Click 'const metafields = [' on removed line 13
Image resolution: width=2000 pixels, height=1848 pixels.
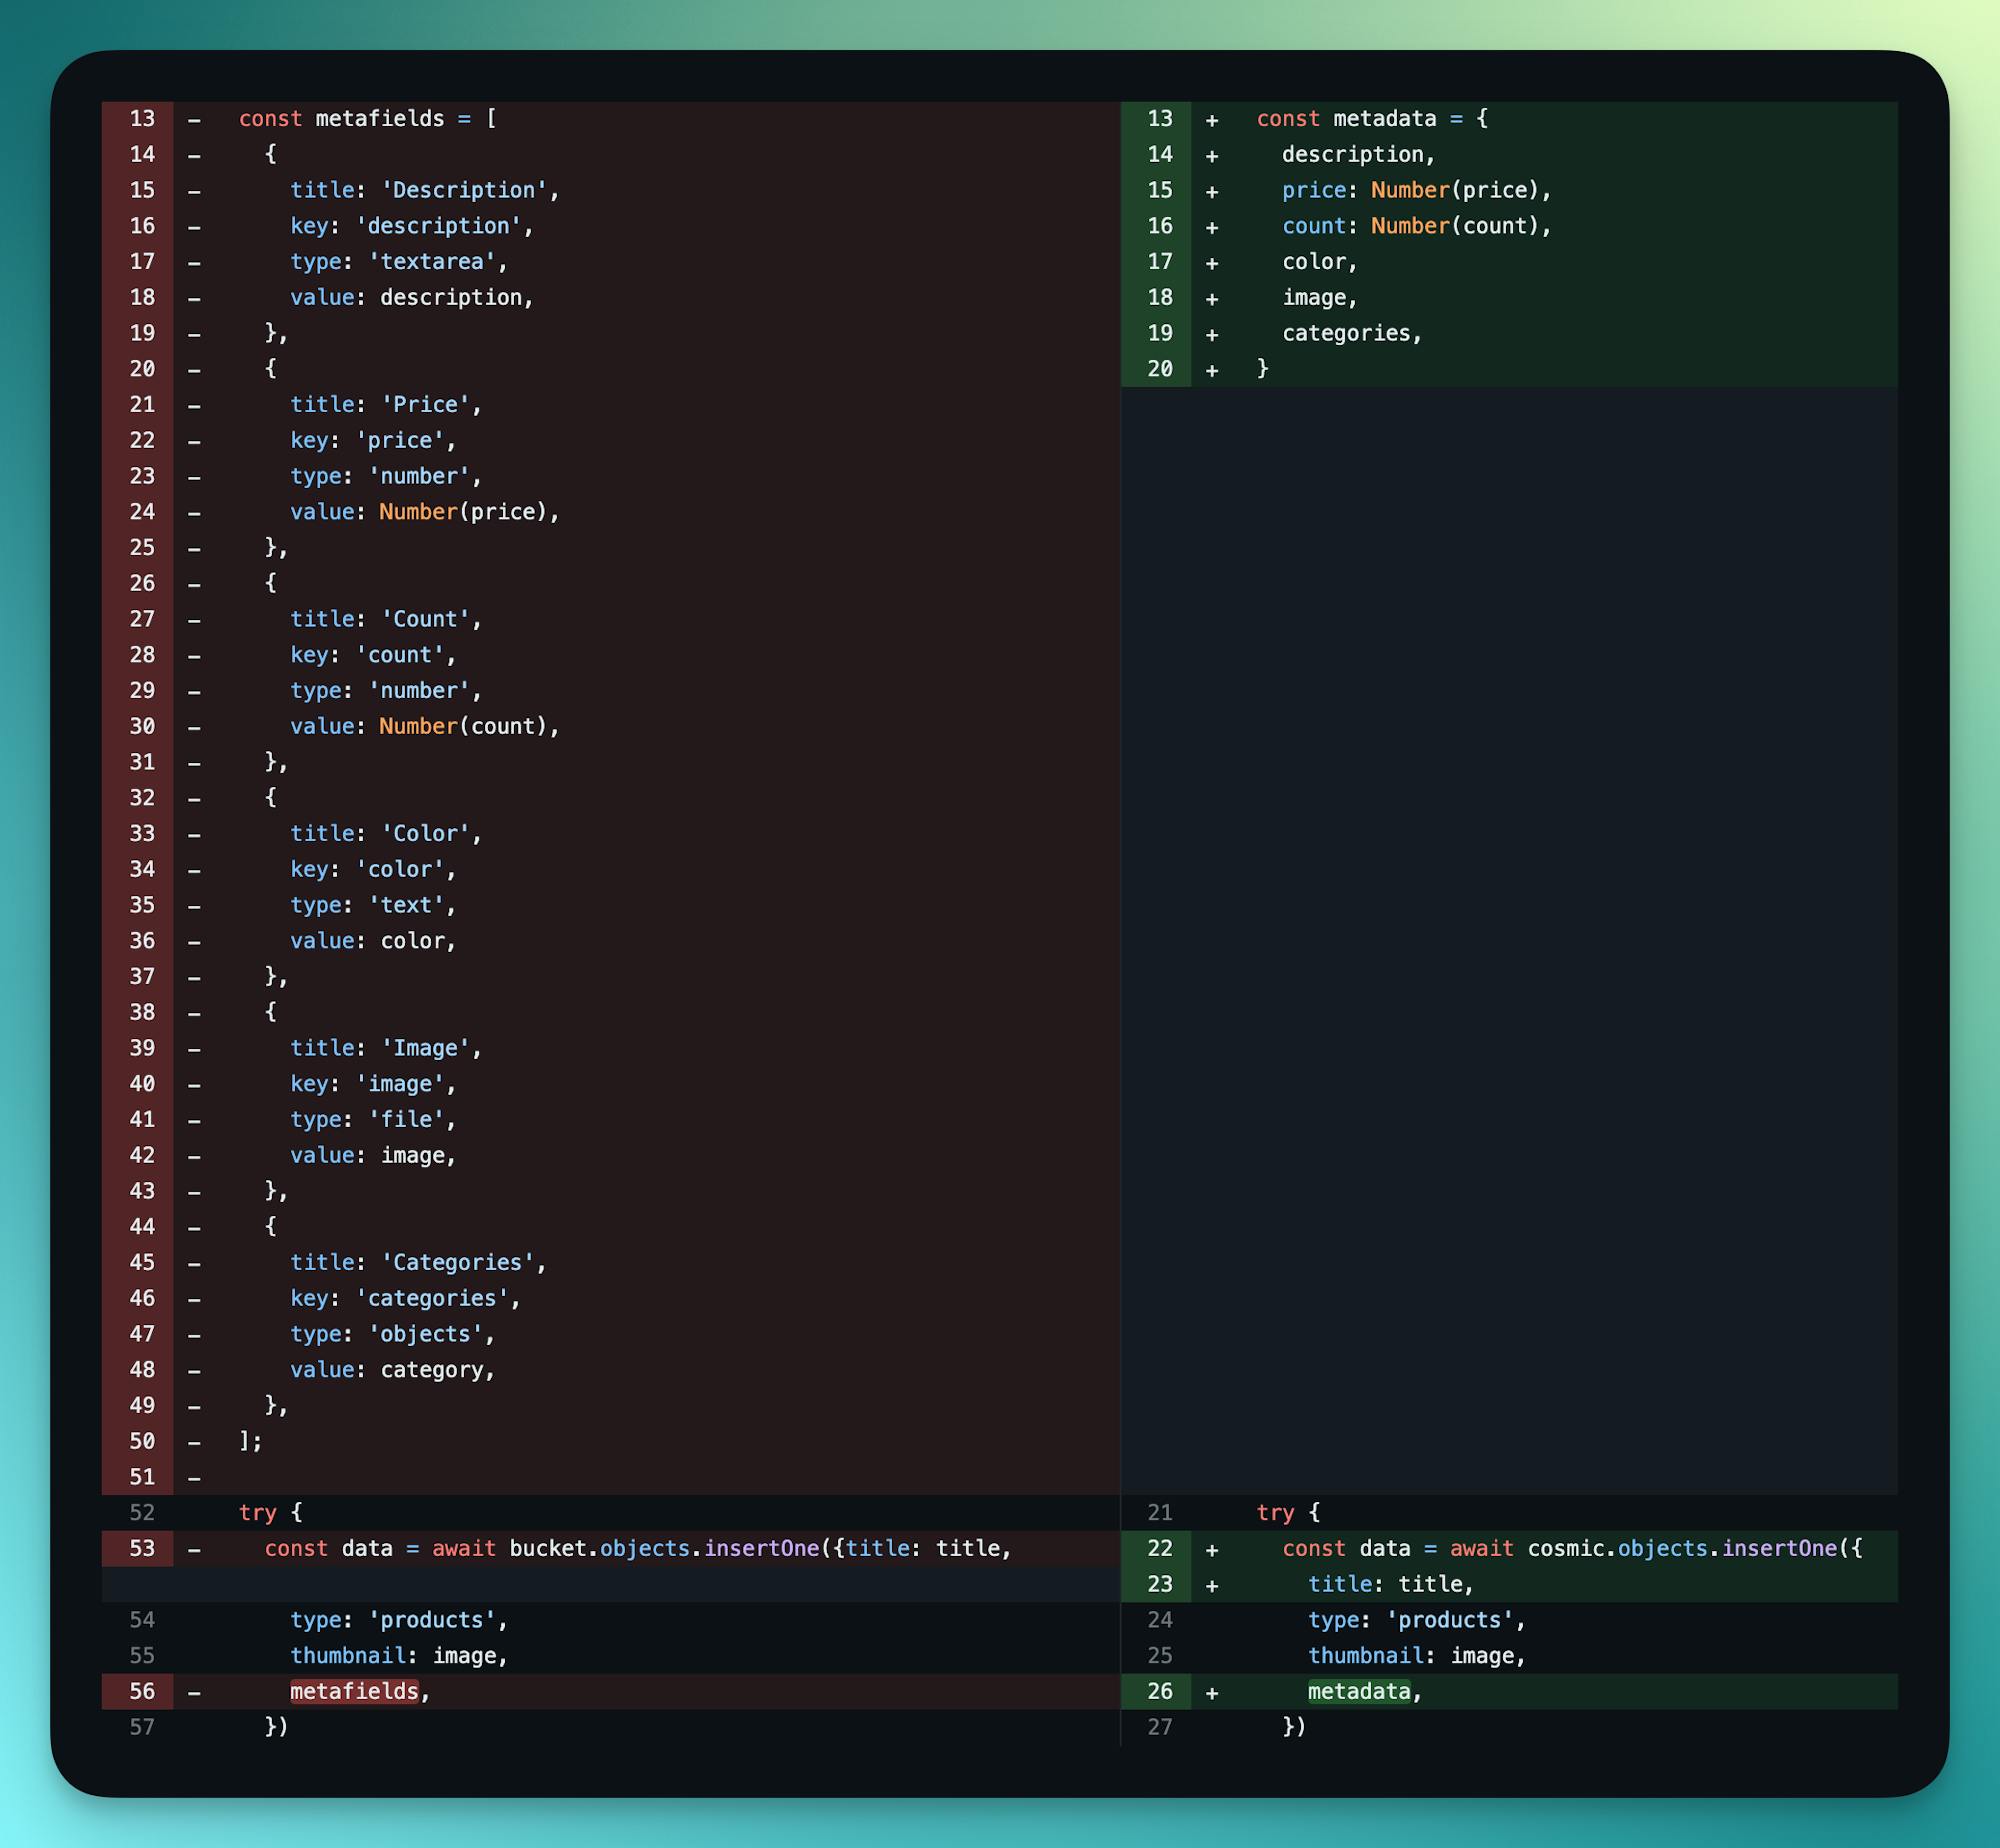(x=368, y=118)
